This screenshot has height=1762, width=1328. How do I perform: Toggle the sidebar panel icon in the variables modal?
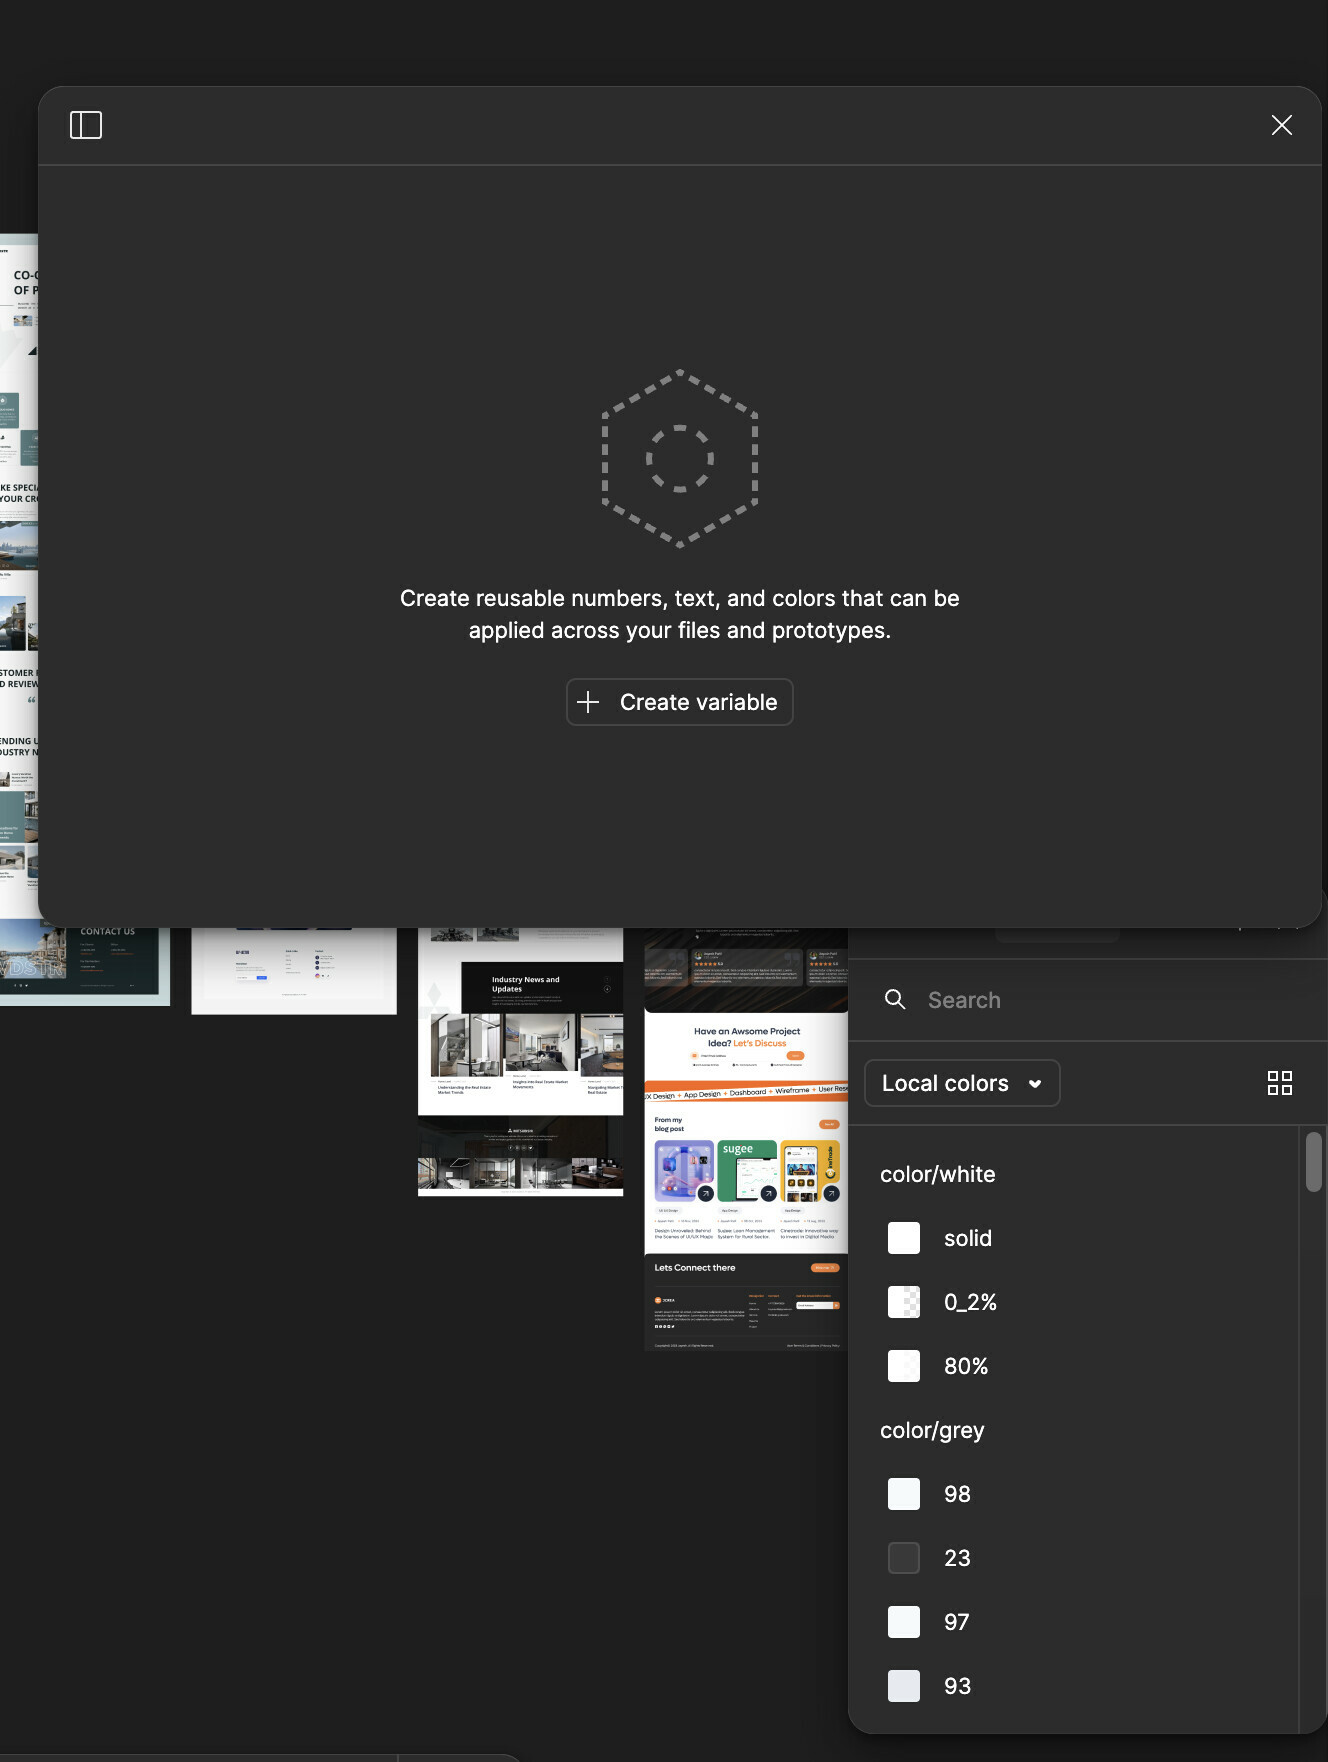click(86, 125)
